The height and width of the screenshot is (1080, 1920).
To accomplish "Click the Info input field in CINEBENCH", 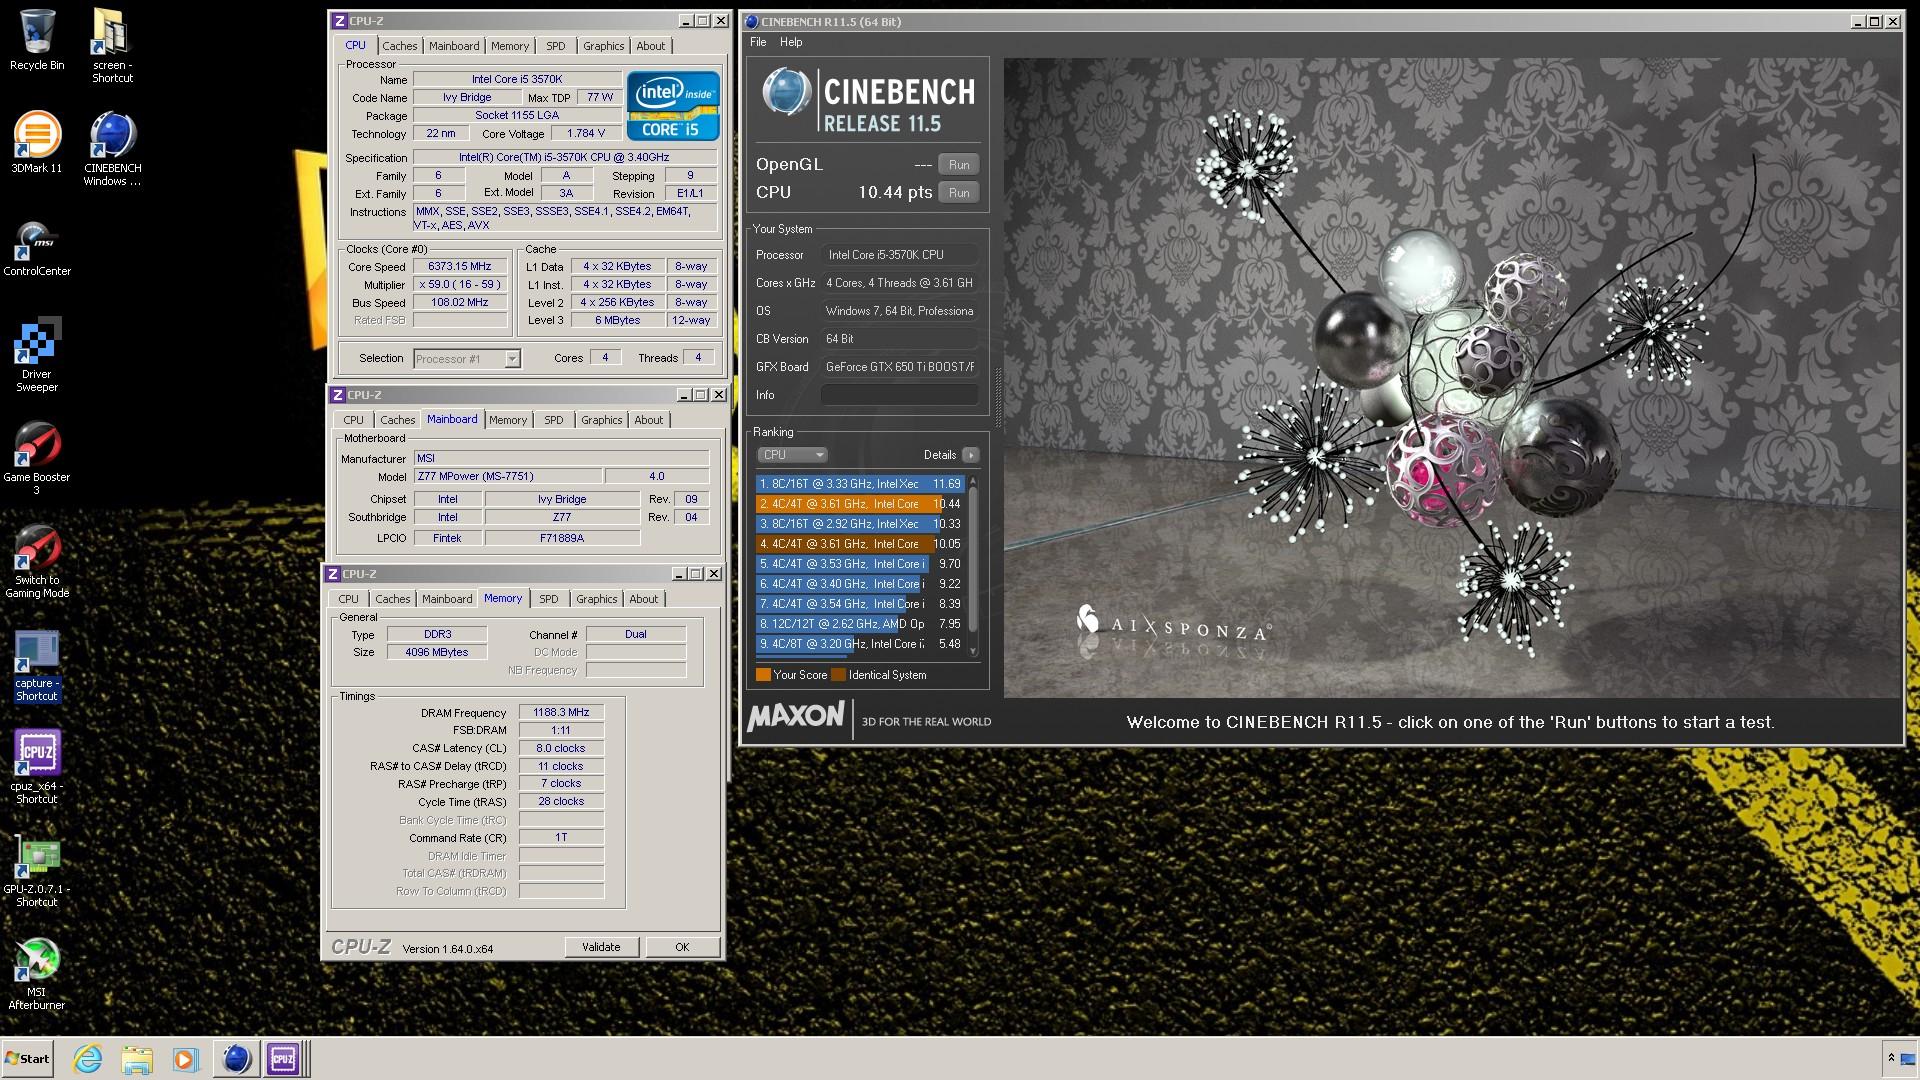I will (899, 395).
